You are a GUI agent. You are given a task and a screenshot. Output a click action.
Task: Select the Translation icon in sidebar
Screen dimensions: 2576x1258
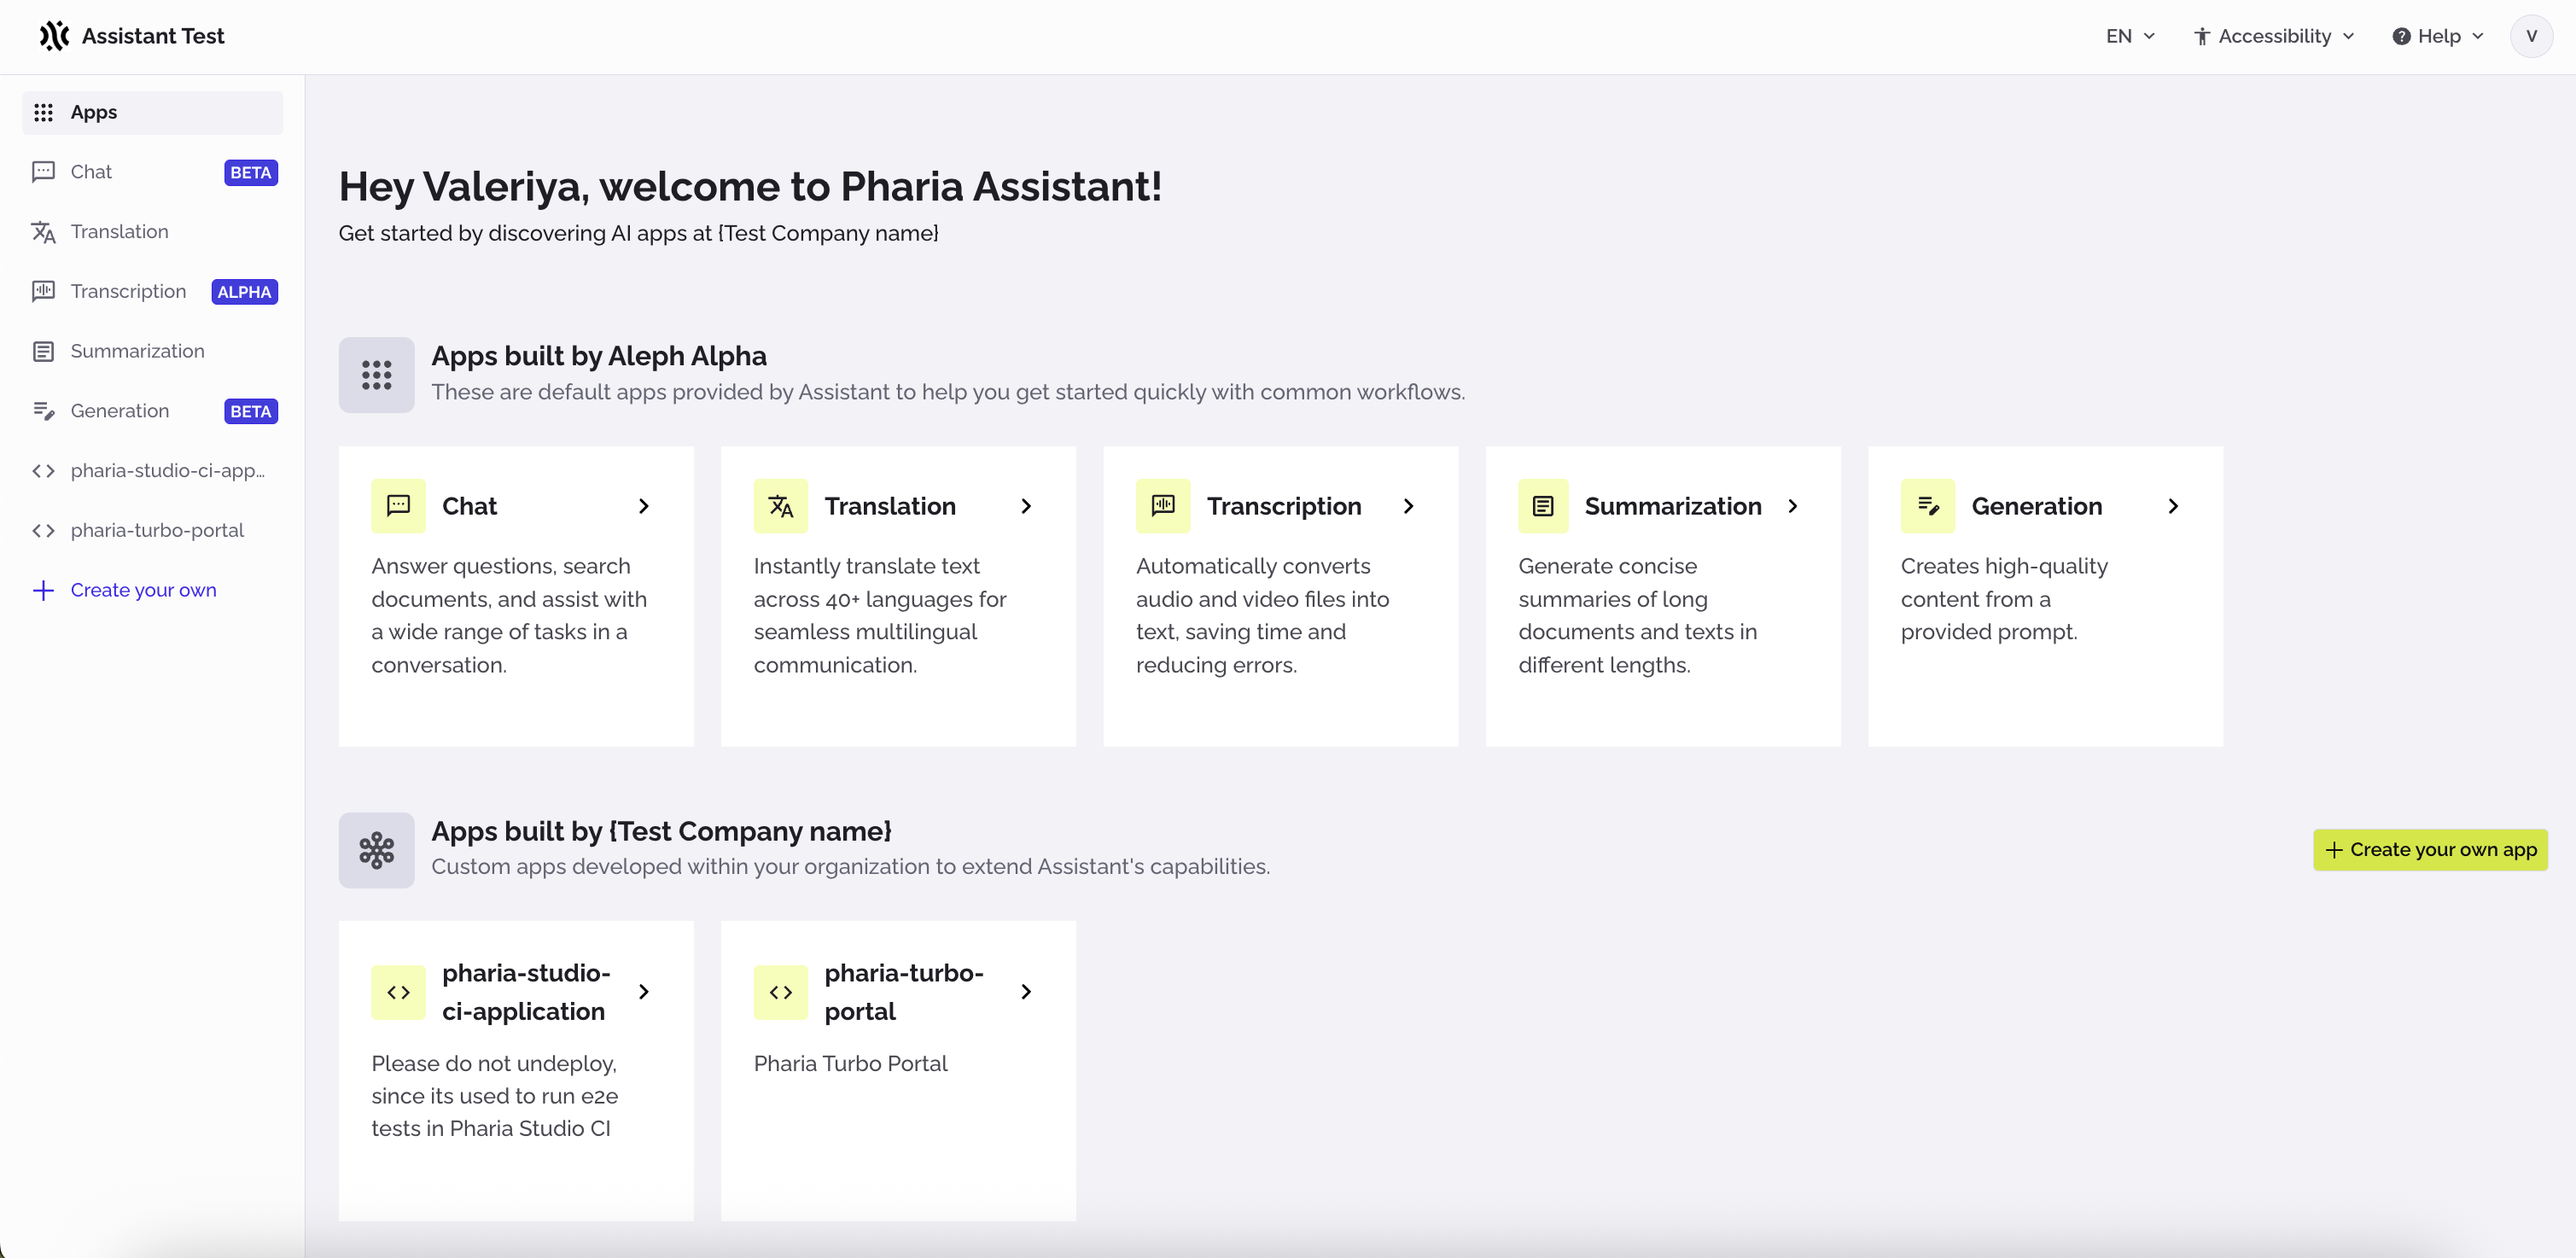point(44,231)
